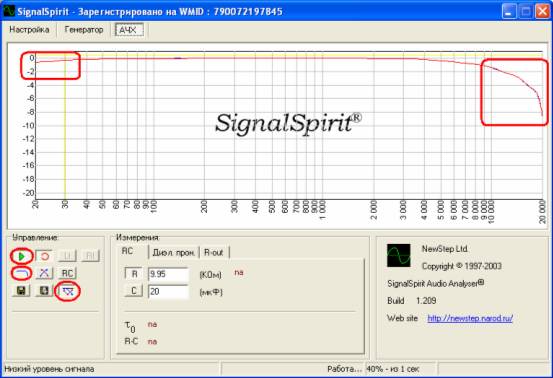Screen dimensions: 553x378
Task: Click the '40% - из 1 сек' status
Action: pyautogui.click(x=393, y=369)
